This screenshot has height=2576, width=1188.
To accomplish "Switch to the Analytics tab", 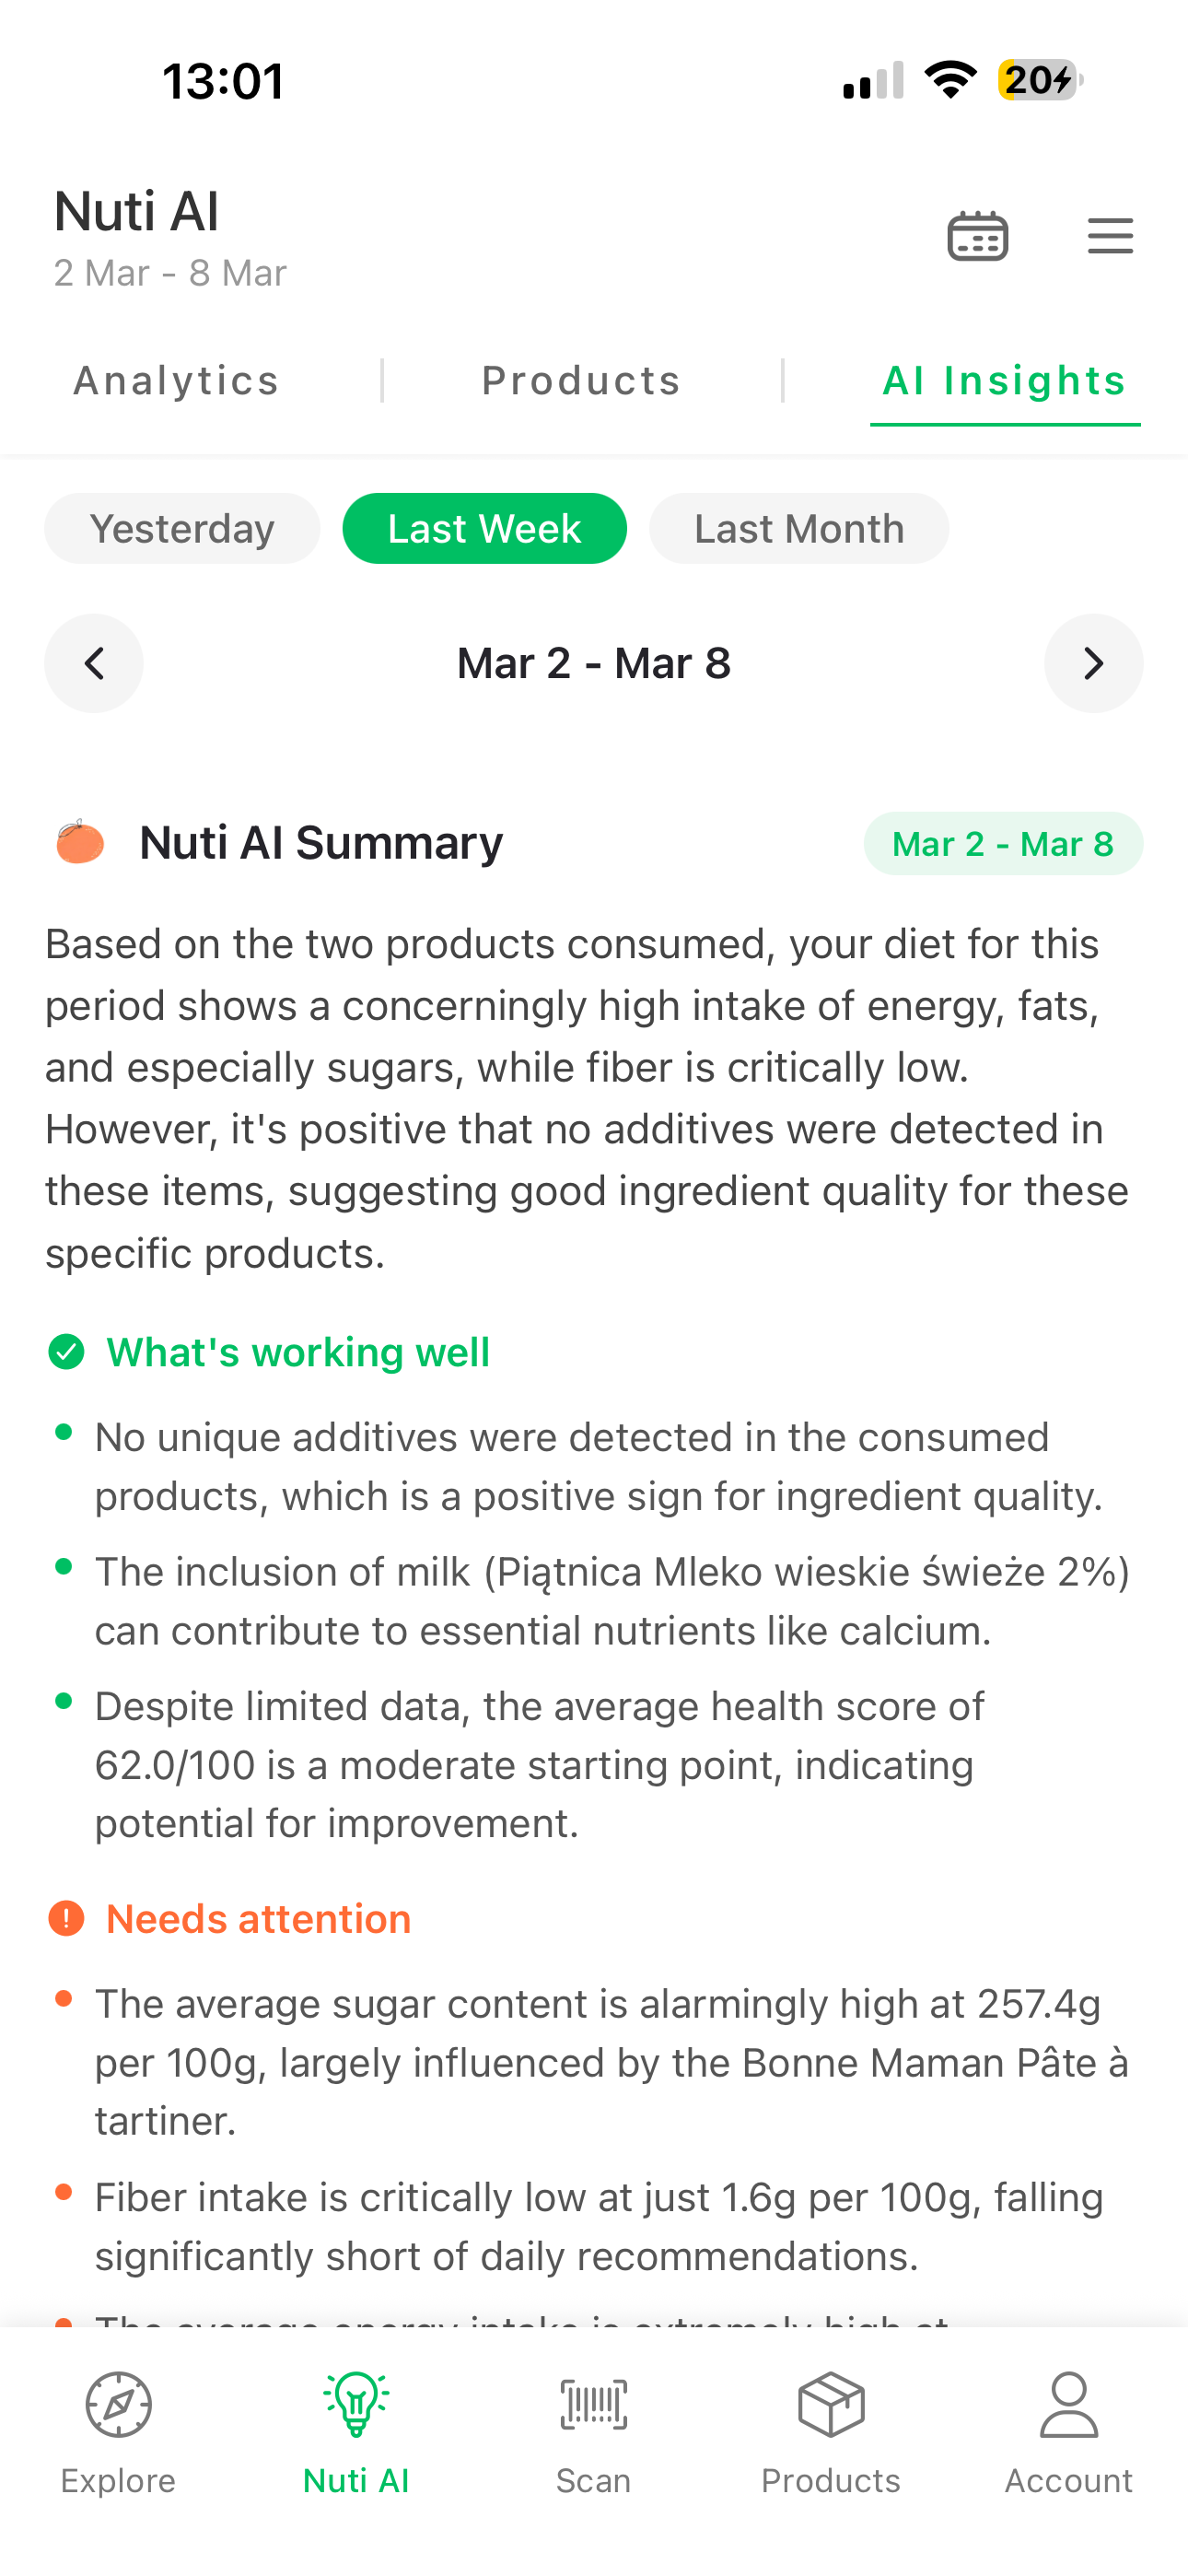I will click(x=176, y=381).
